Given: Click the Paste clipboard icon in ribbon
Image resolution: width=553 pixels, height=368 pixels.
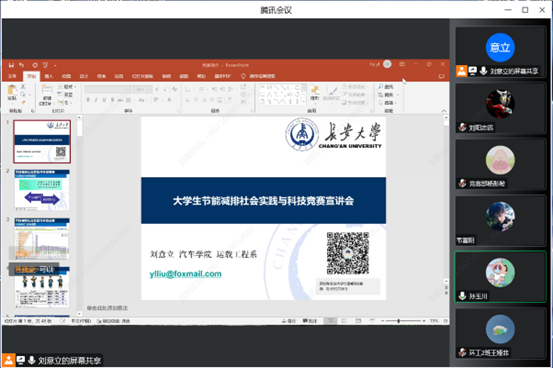Looking at the screenshot, I should point(12,93).
